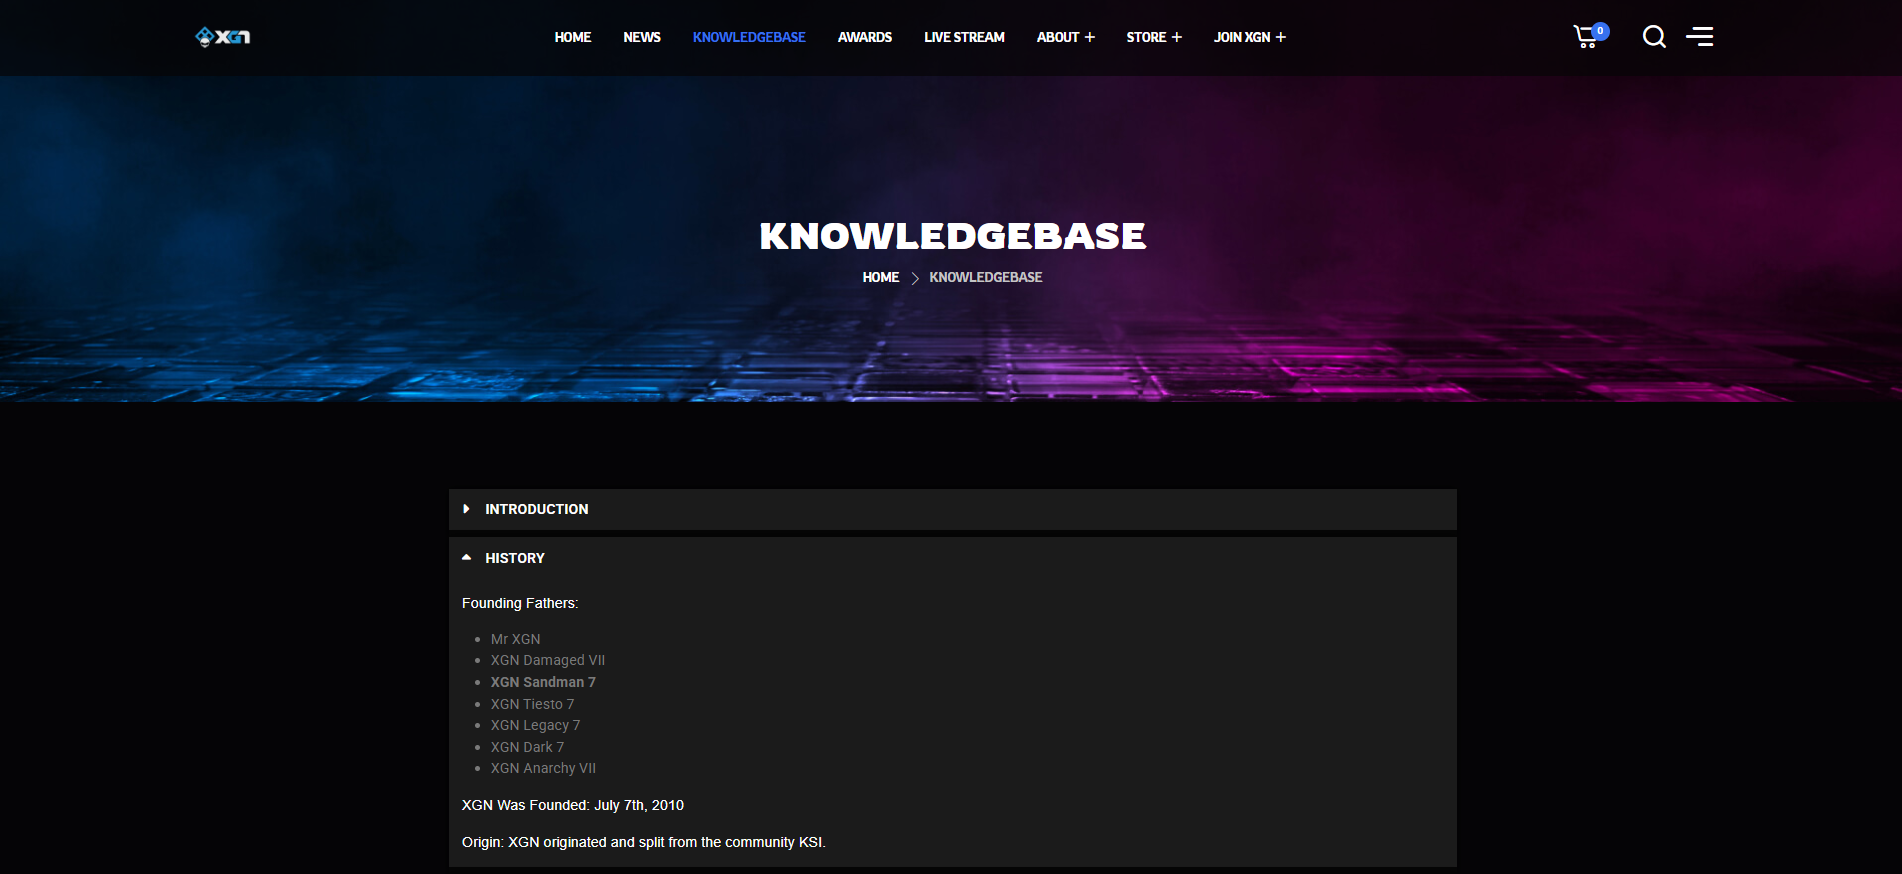The width and height of the screenshot is (1902, 874).
Task: Click the KNOWLEDGEBASE breadcrumb text
Action: [986, 277]
